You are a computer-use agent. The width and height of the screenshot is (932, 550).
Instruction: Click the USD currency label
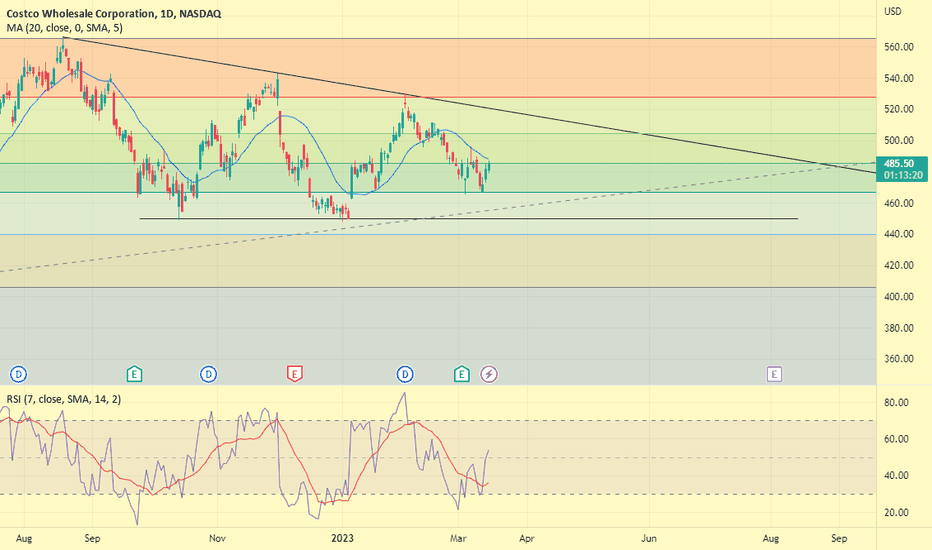[x=892, y=11]
